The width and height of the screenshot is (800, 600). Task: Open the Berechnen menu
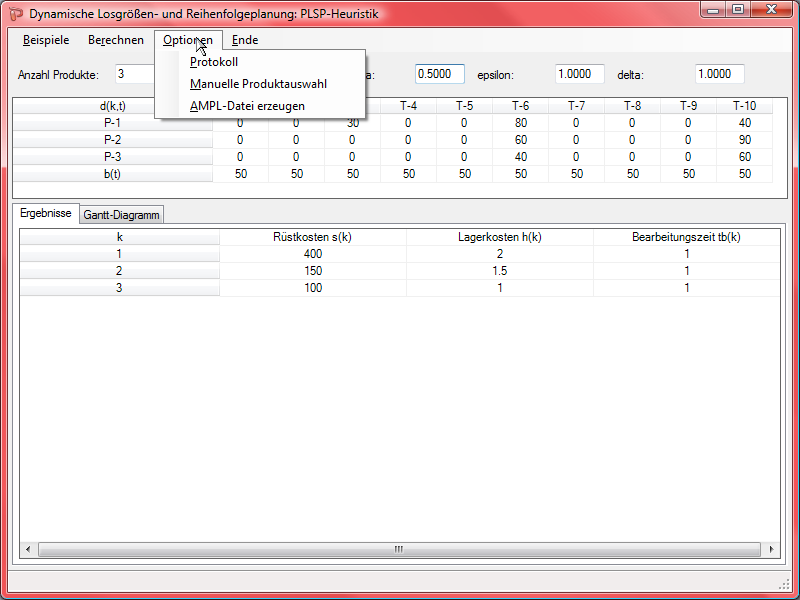(x=116, y=40)
